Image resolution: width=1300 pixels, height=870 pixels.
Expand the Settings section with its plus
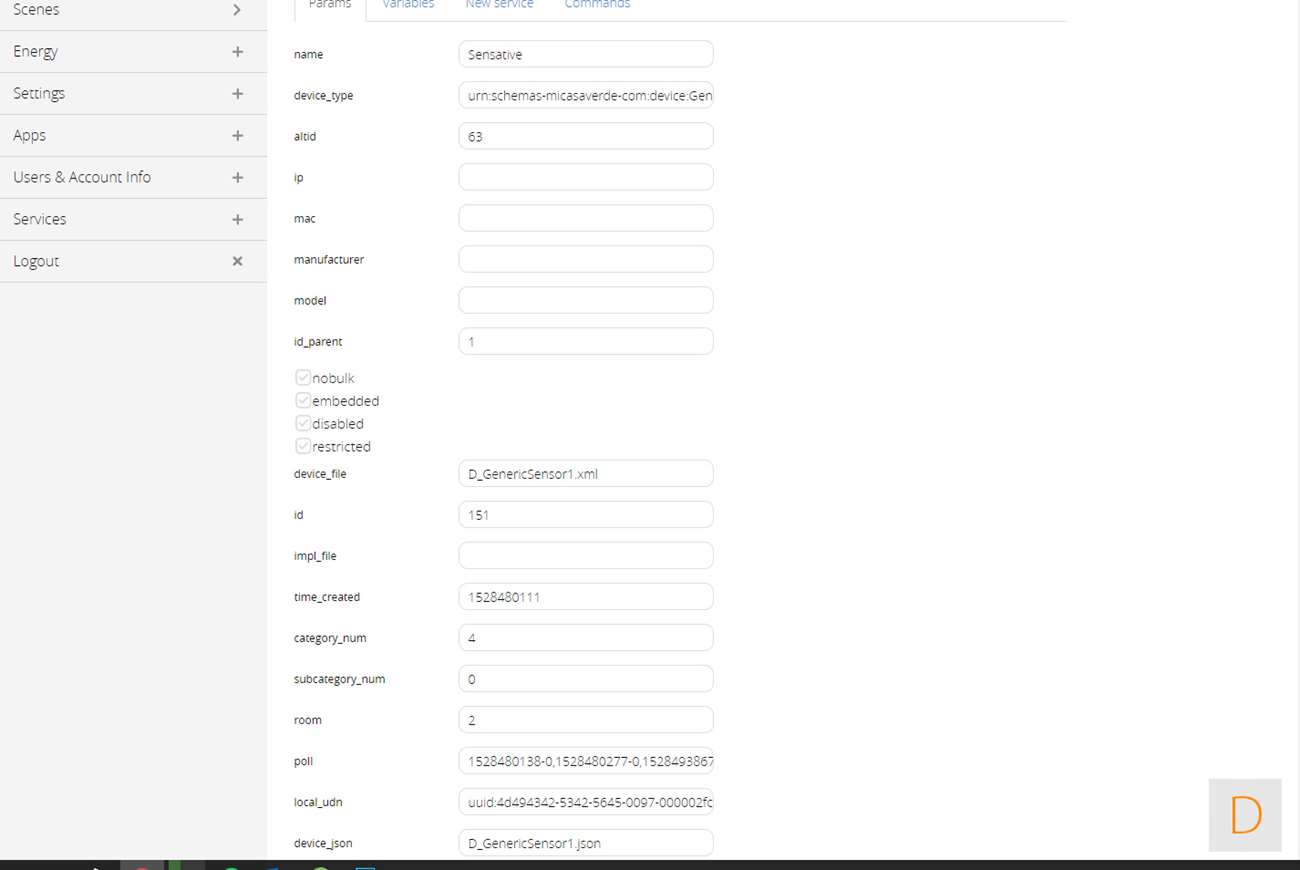click(237, 94)
